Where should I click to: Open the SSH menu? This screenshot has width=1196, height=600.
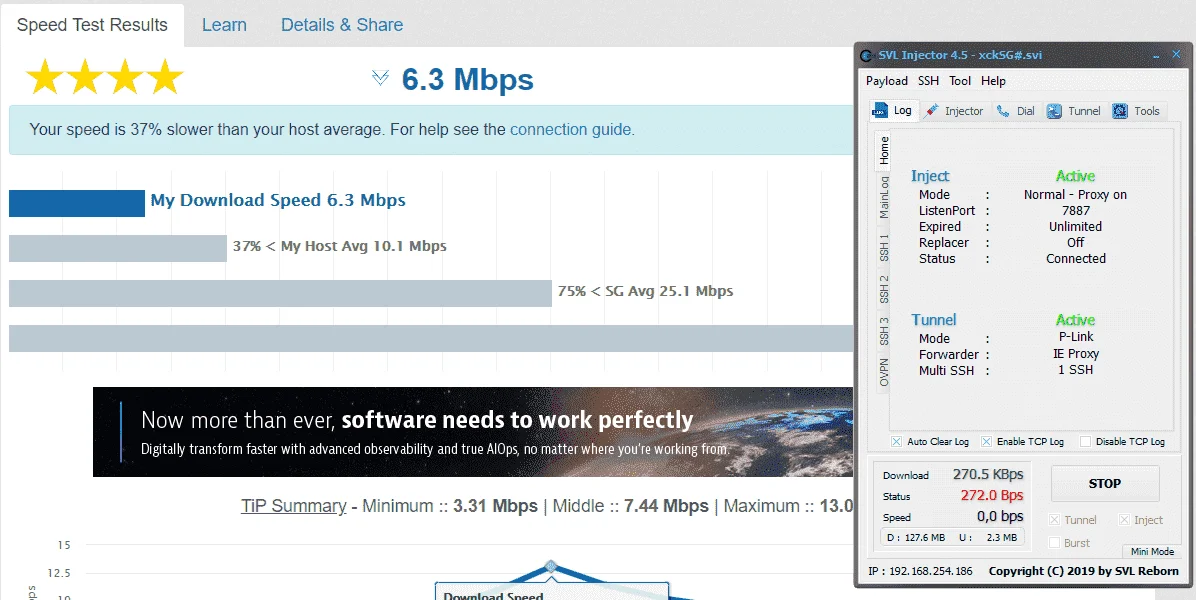tap(928, 81)
